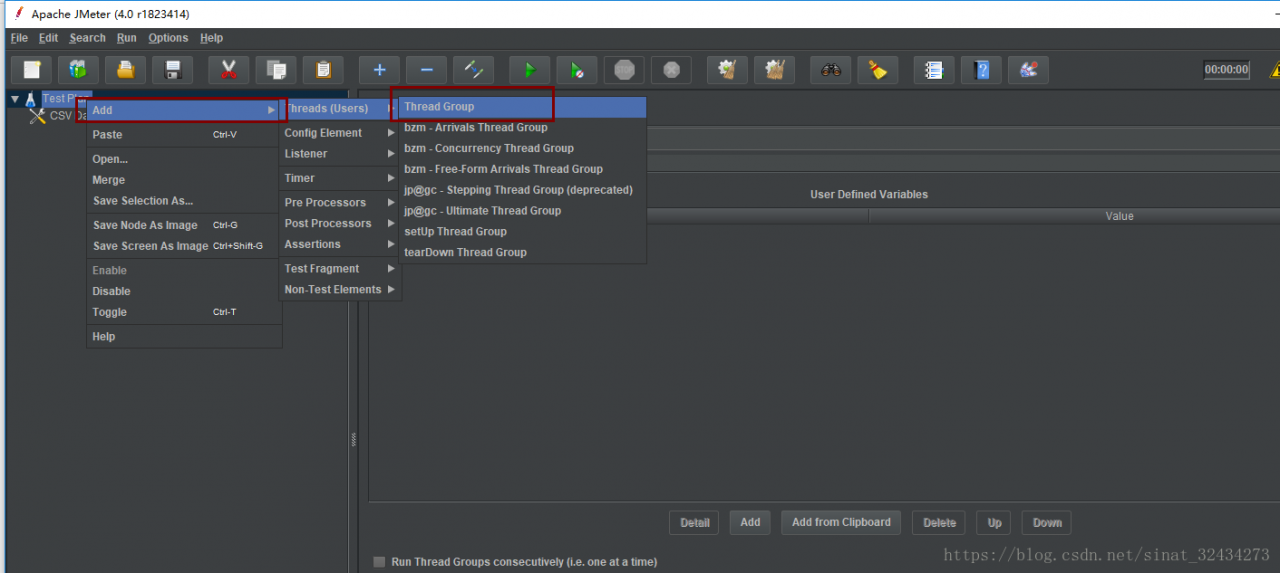Select Thread Group in the submenu
Screen dimensions: 1280x573
(x=523, y=107)
